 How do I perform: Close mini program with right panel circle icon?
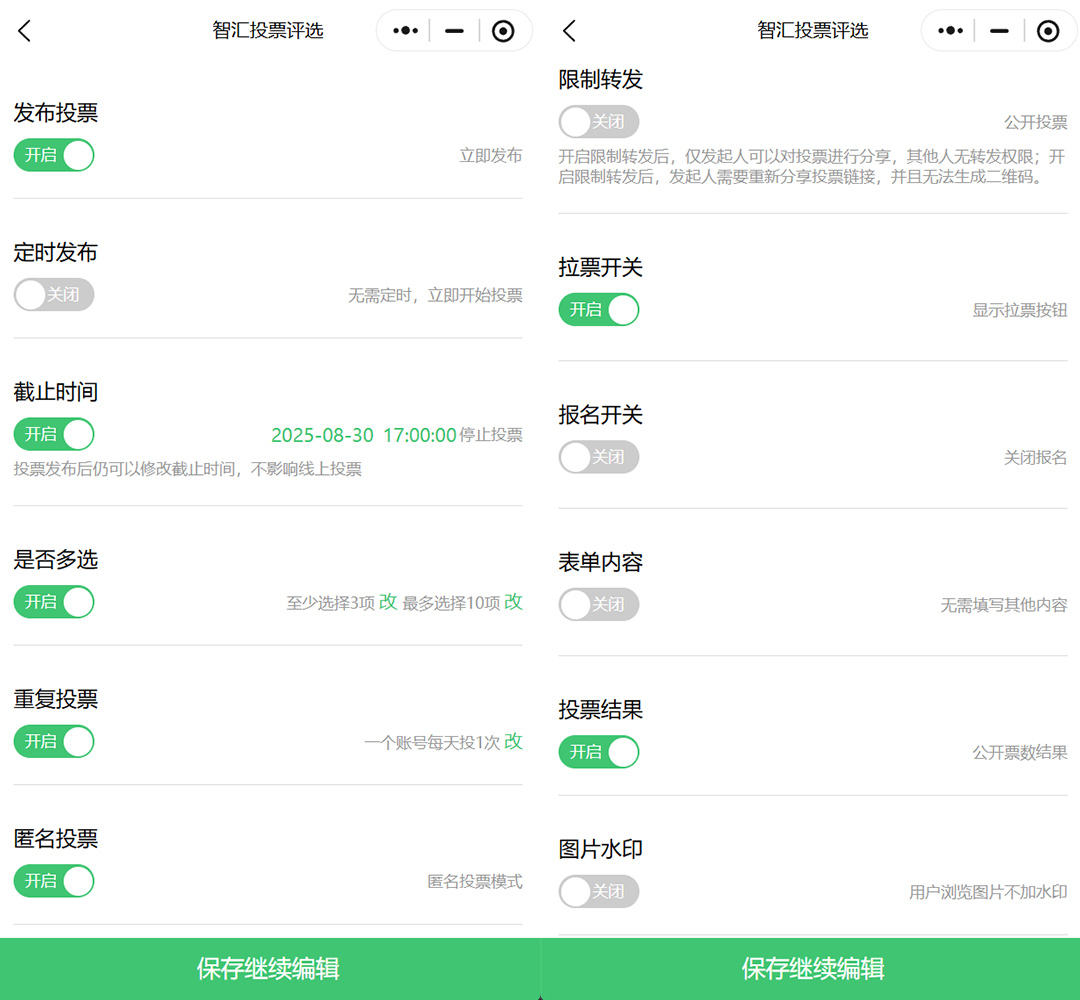(x=1047, y=31)
